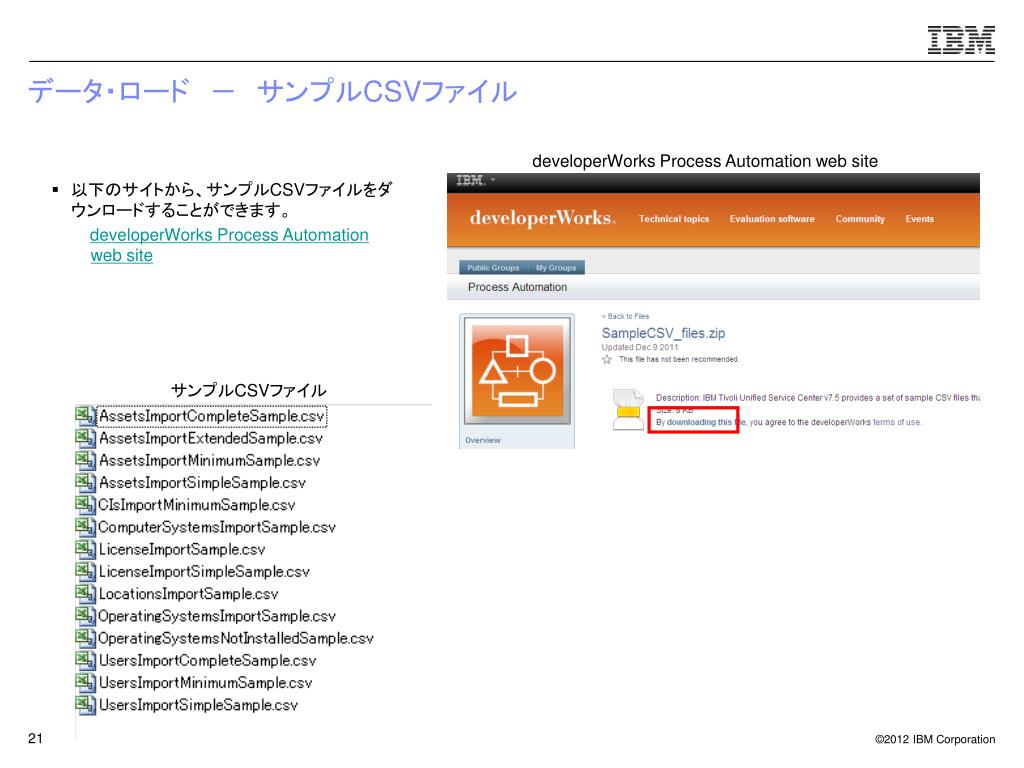The height and width of the screenshot is (768, 1024).
Task: Click the recommend star icon
Action: pyautogui.click(x=607, y=359)
